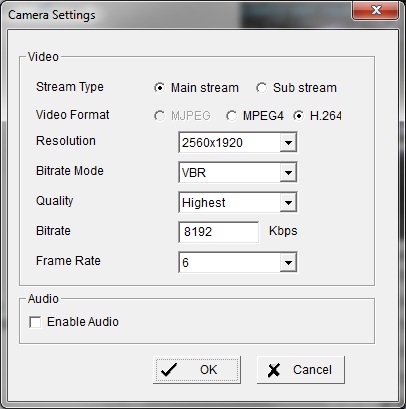Select the Sub stream radio button

coord(262,88)
